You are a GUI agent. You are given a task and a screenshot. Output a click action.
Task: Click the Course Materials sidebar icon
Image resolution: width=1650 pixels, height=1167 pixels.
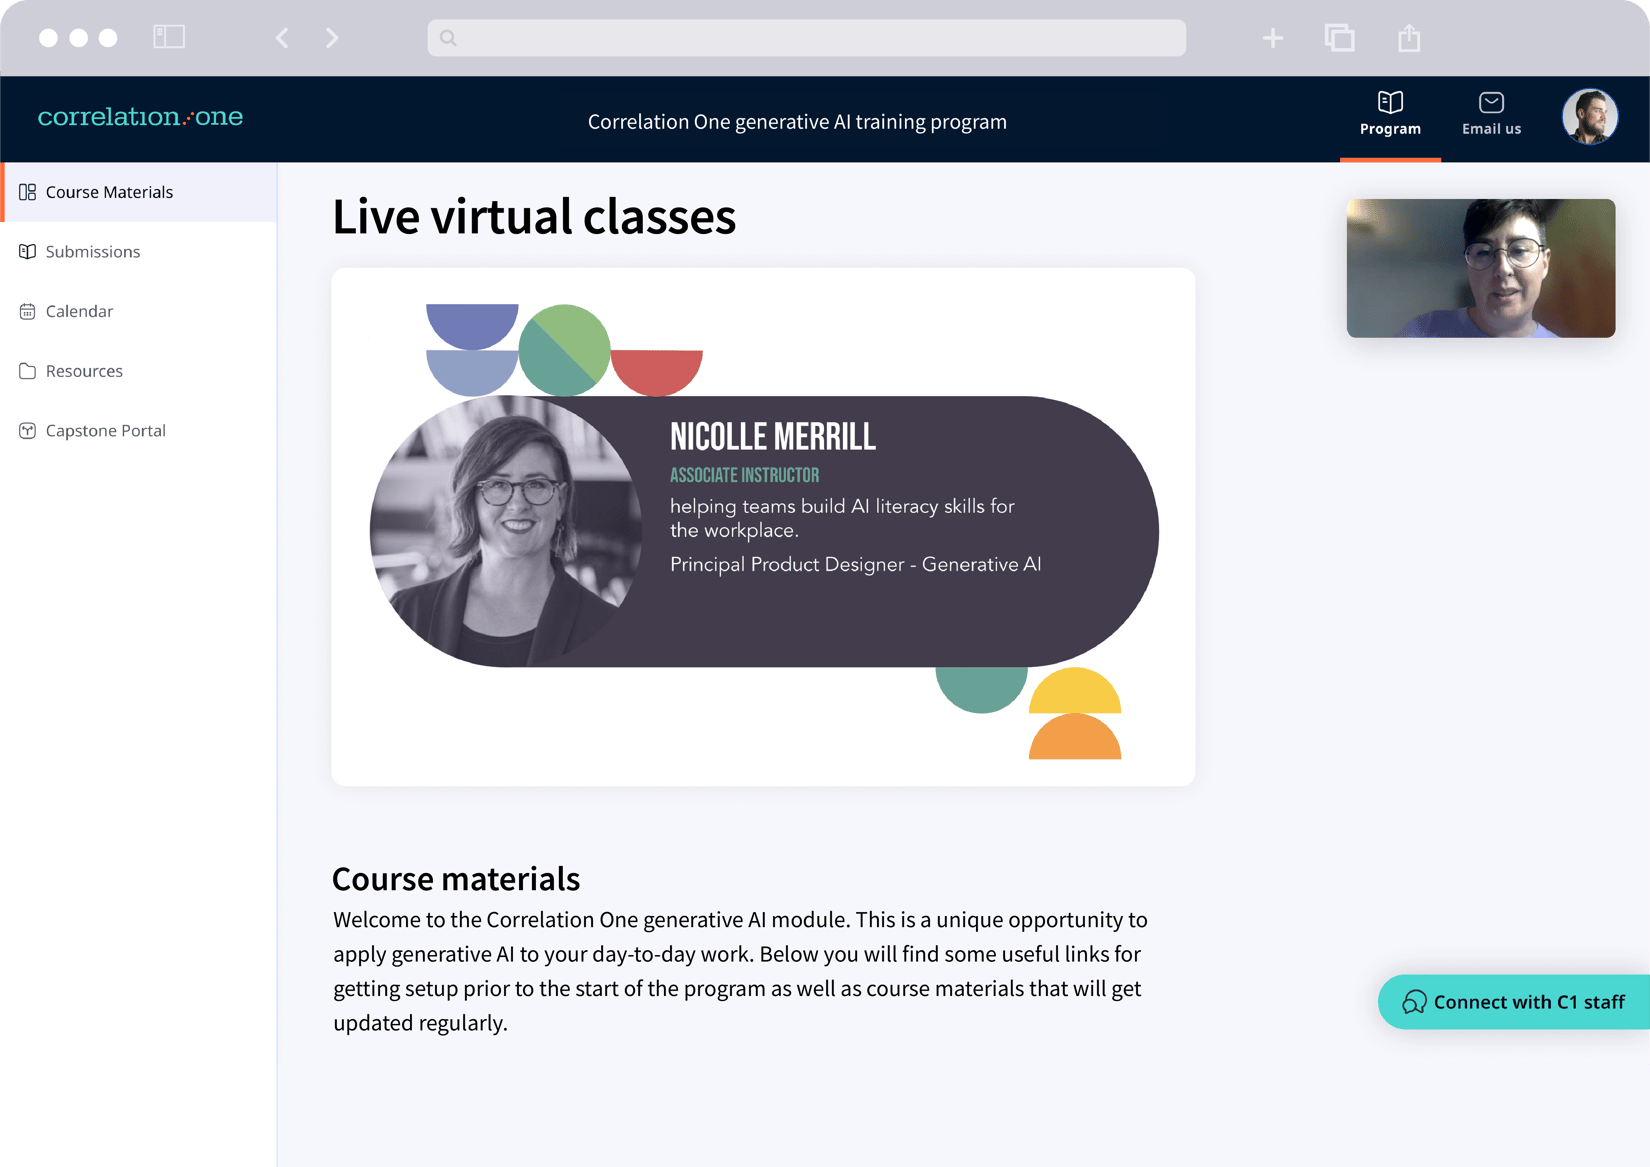point(27,192)
